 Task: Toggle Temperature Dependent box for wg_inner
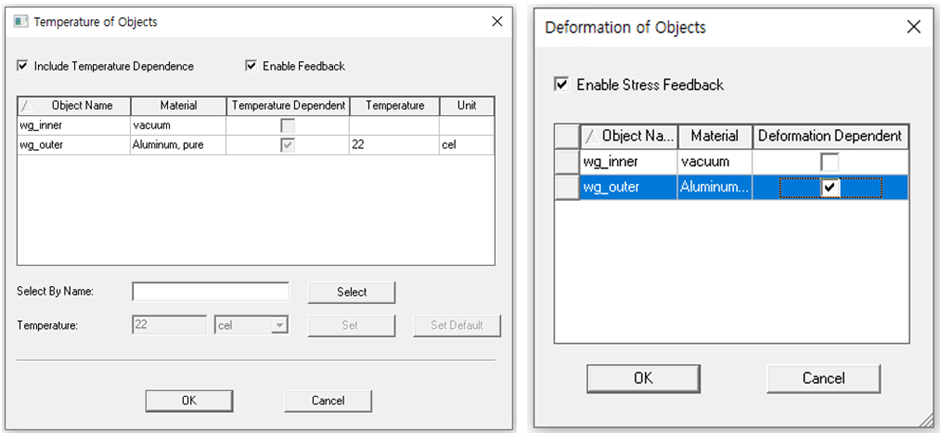point(288,125)
